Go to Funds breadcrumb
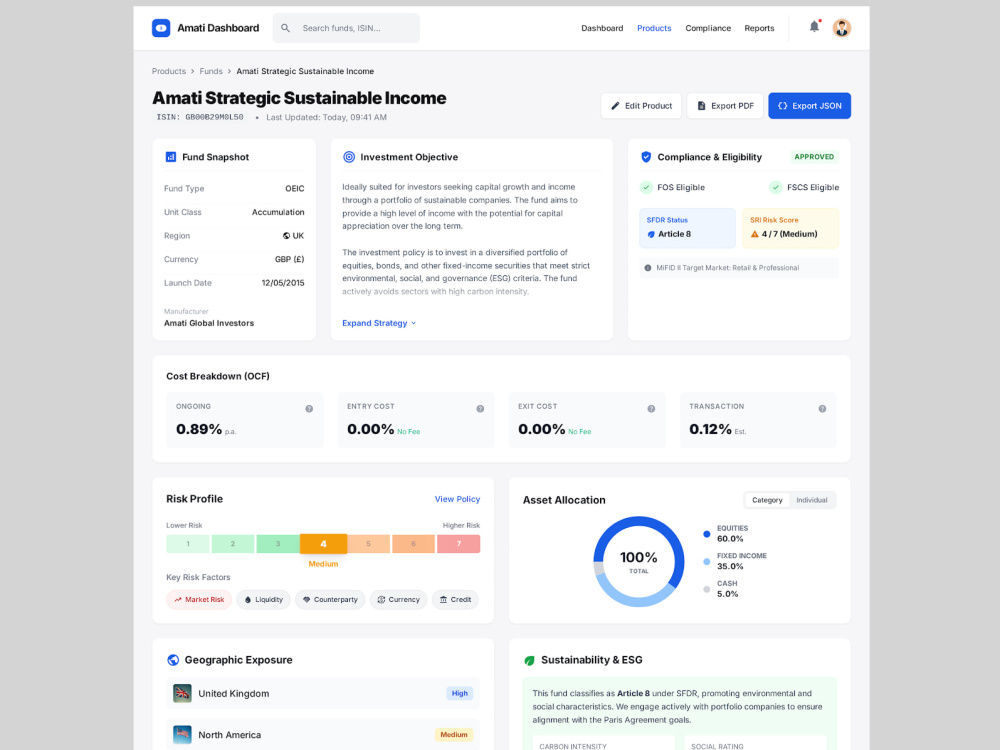 coord(211,71)
